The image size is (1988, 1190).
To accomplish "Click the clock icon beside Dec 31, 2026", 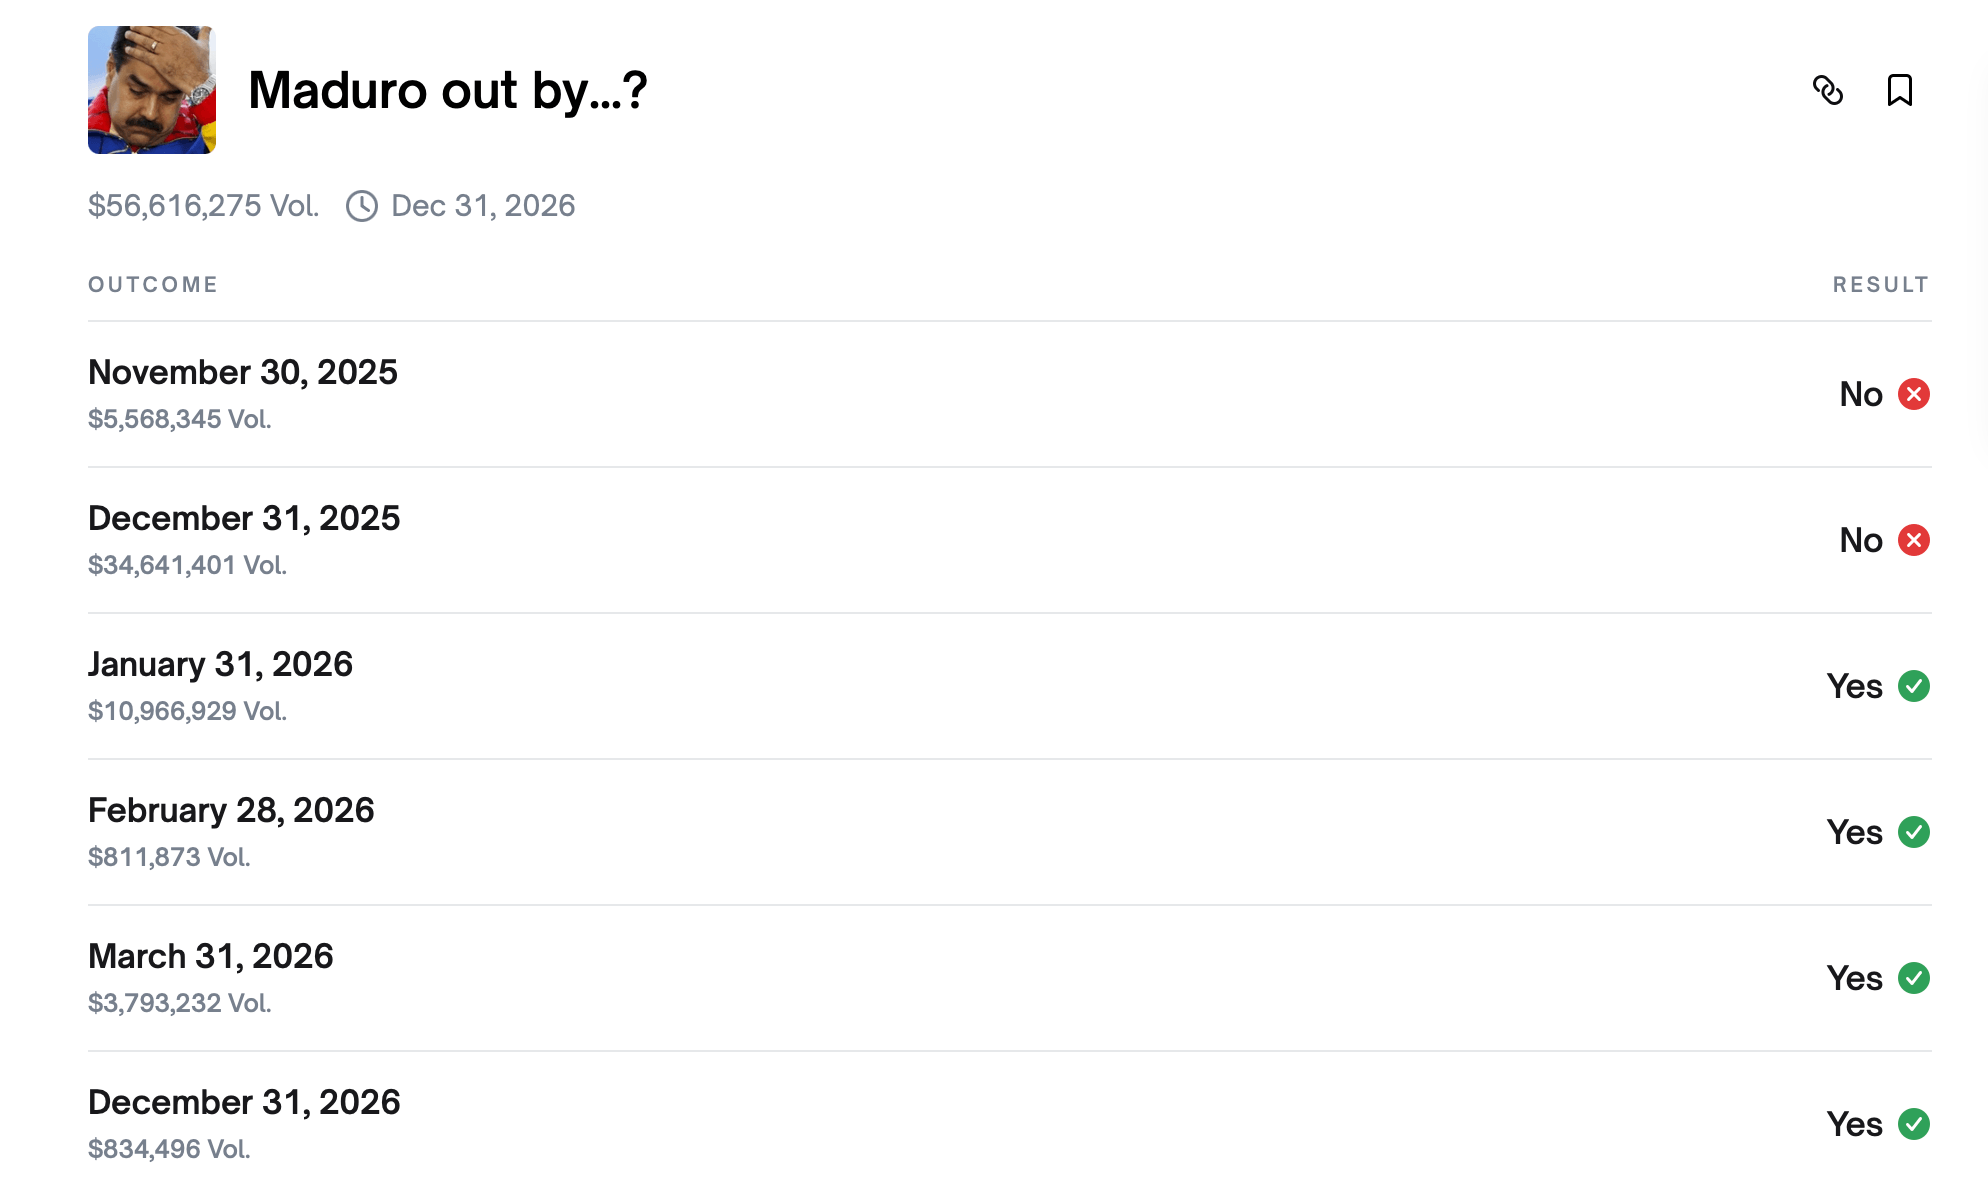I will 362,206.
